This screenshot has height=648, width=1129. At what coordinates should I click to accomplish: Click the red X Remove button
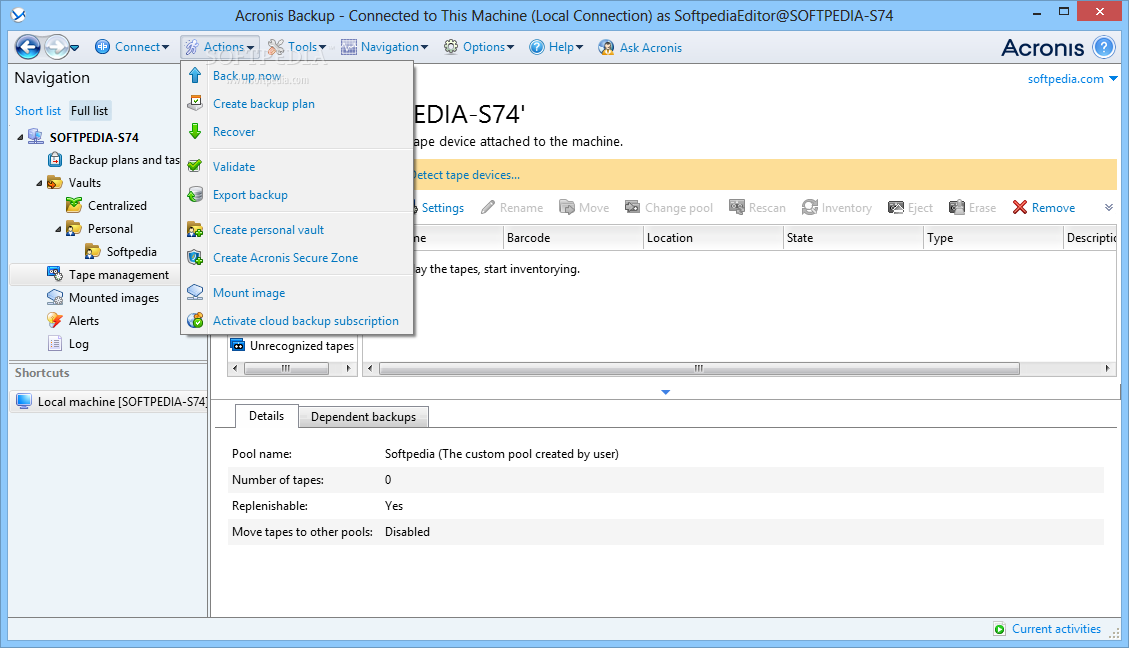(x=1043, y=208)
